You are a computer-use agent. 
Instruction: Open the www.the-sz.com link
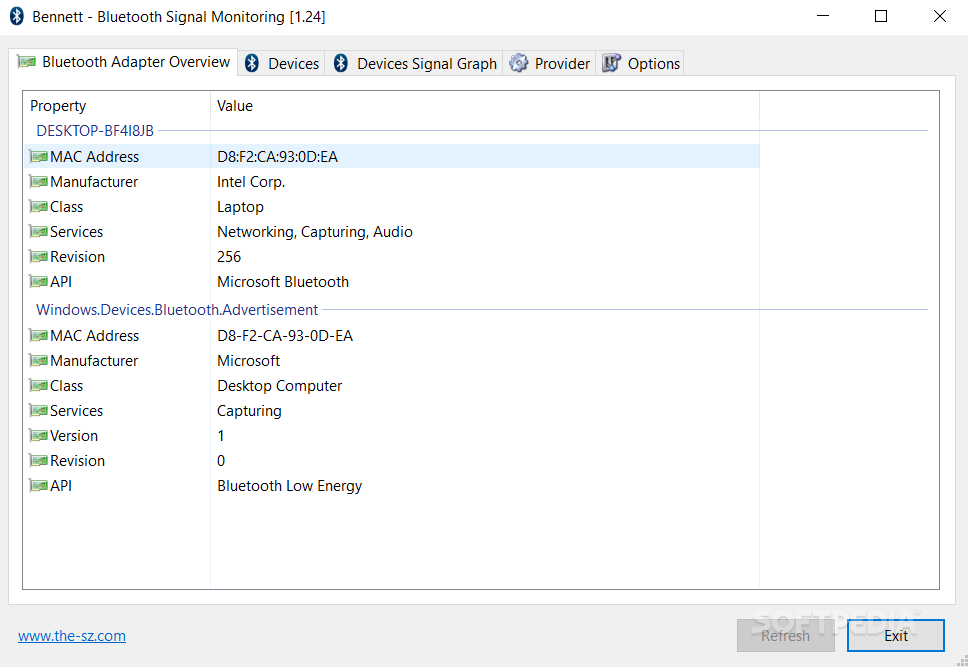pyautogui.click(x=72, y=636)
